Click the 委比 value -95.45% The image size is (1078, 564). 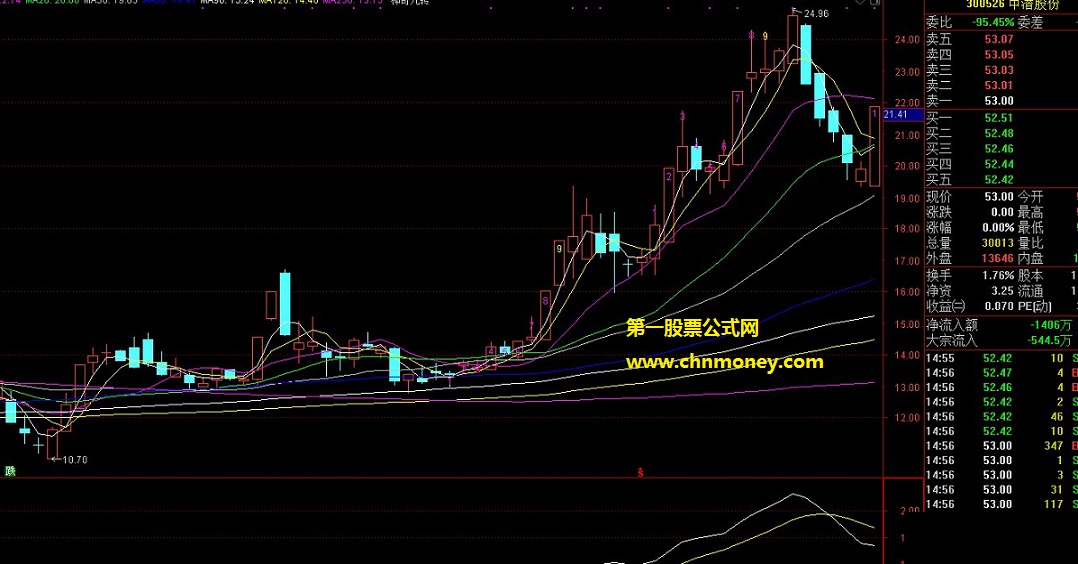coord(993,23)
